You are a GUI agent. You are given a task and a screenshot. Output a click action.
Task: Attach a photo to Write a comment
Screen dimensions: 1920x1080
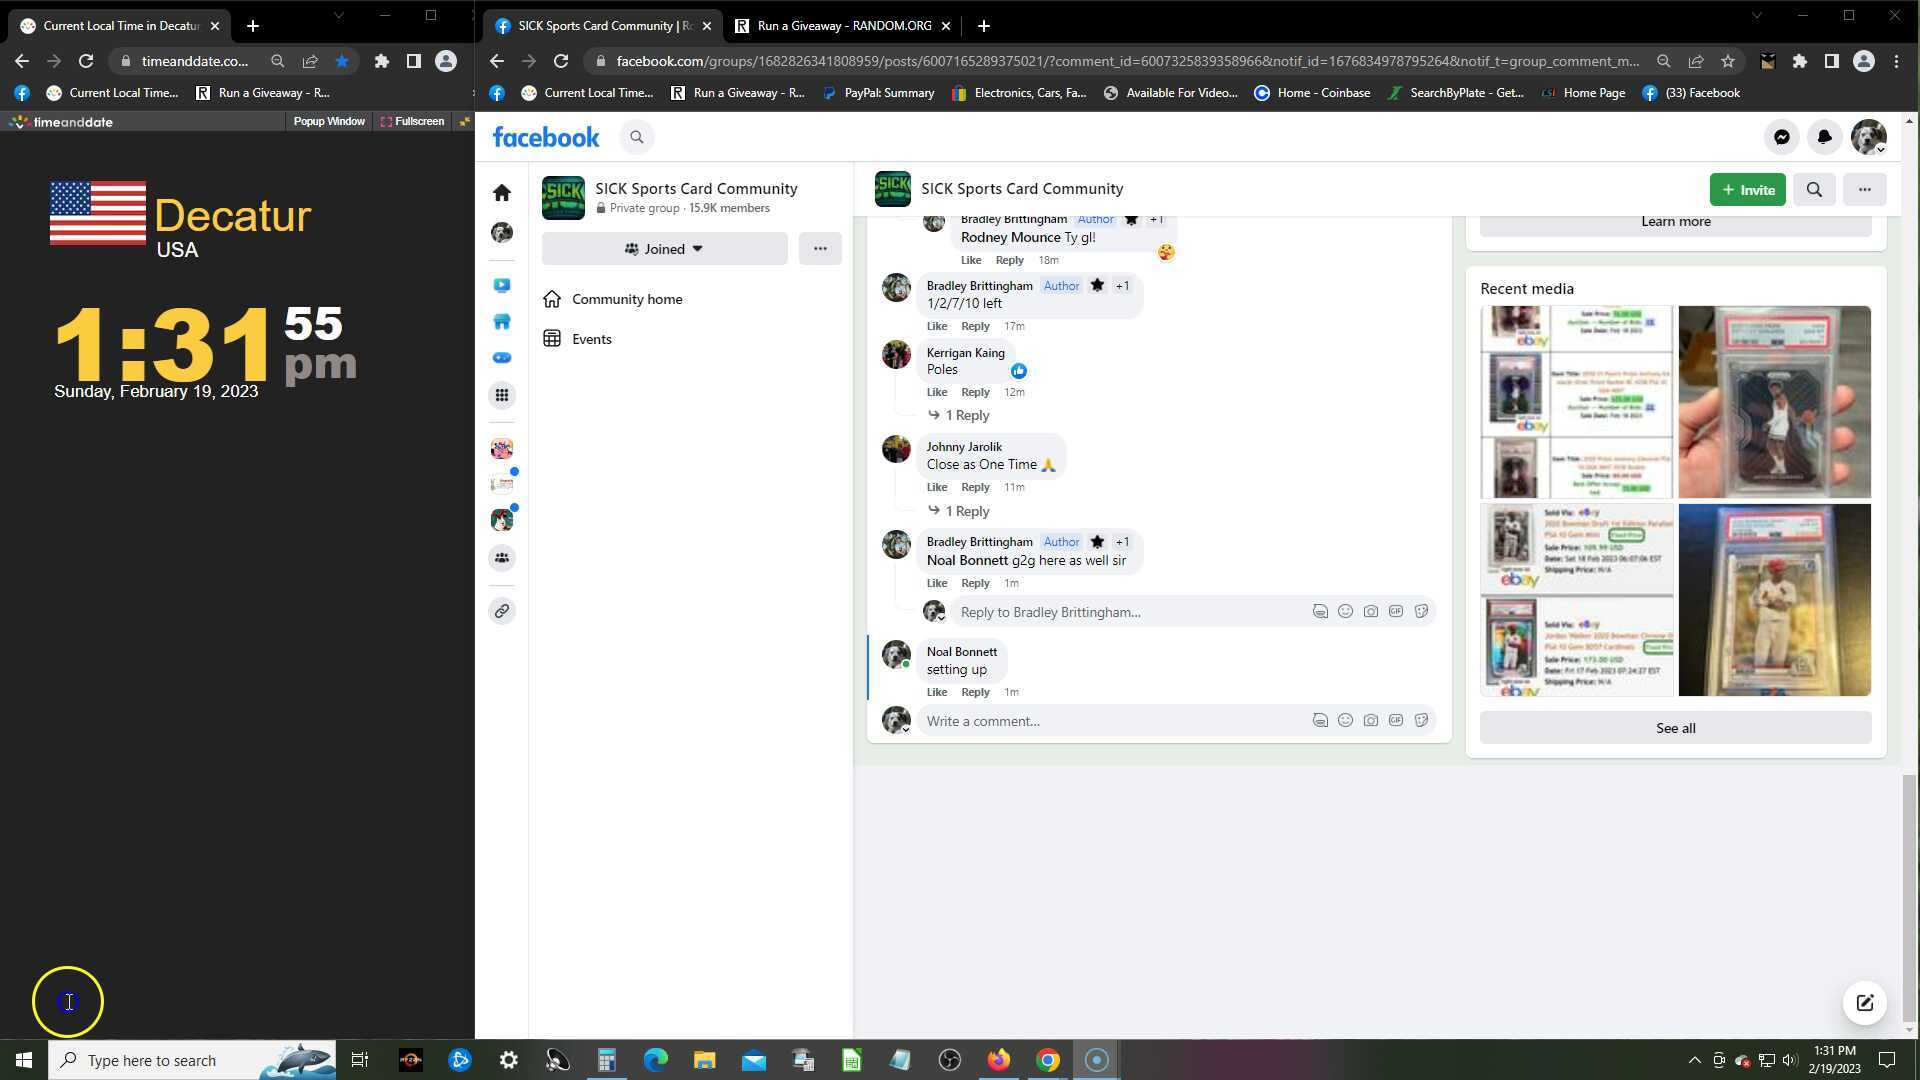(x=1370, y=720)
